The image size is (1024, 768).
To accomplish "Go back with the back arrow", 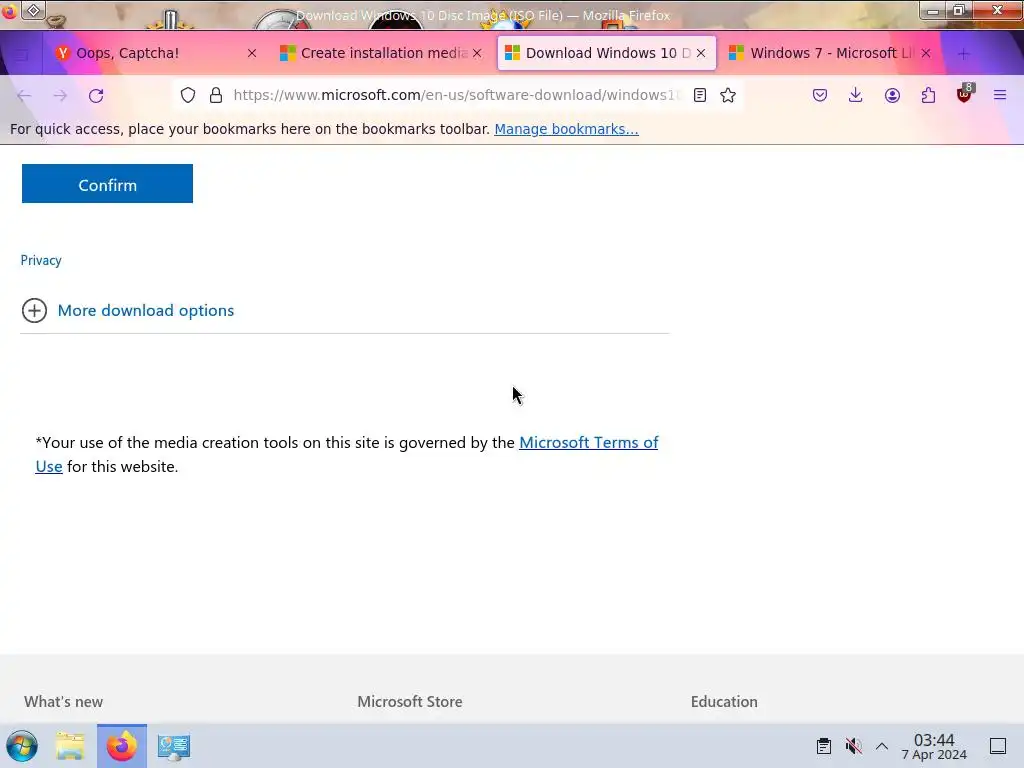I will point(24,95).
